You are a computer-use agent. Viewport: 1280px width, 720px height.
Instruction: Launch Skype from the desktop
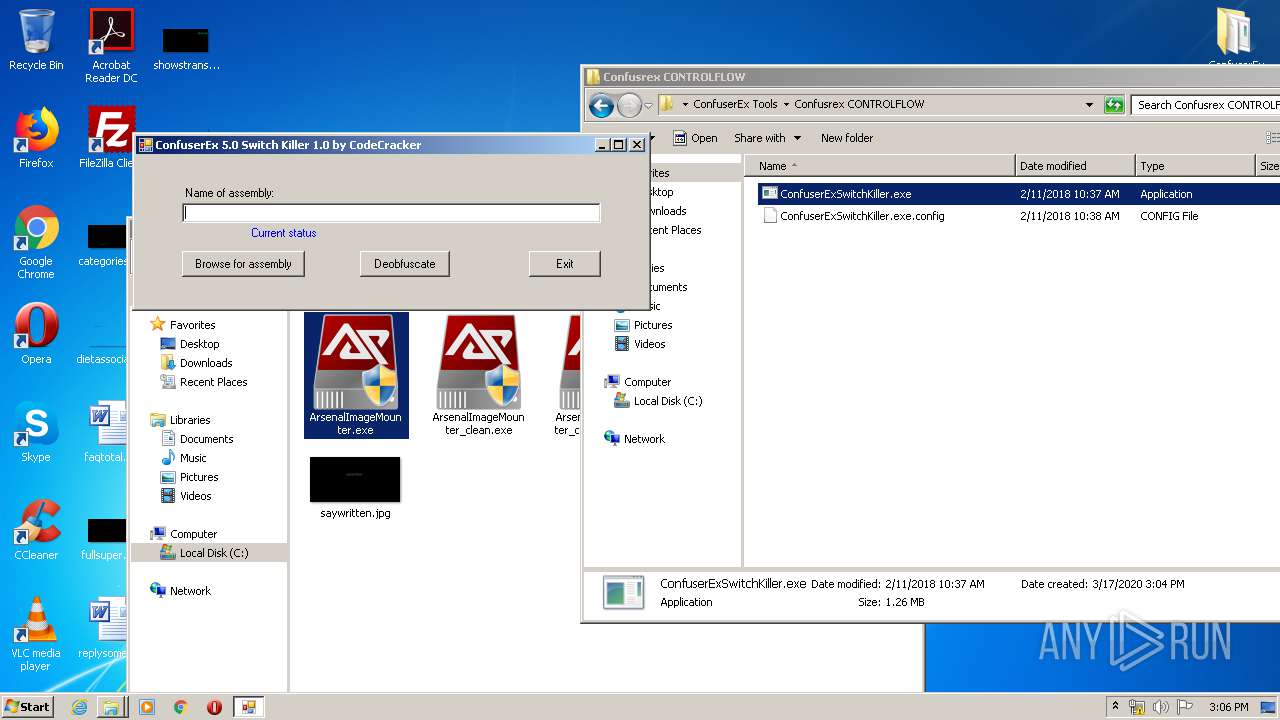click(36, 432)
